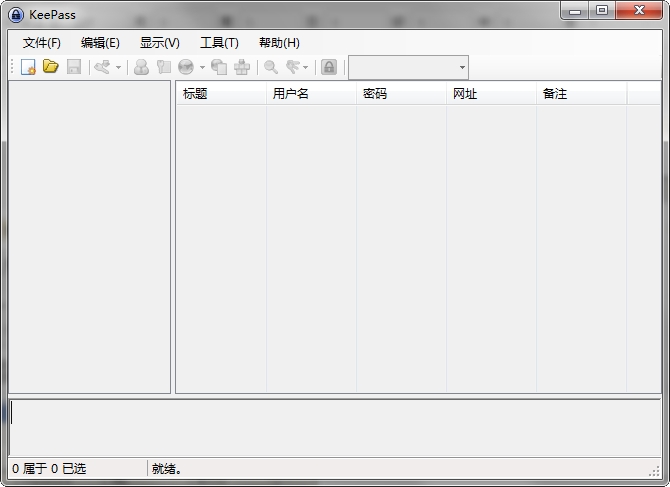Open the quick search combo box
670x487 pixels.
(x=408, y=67)
